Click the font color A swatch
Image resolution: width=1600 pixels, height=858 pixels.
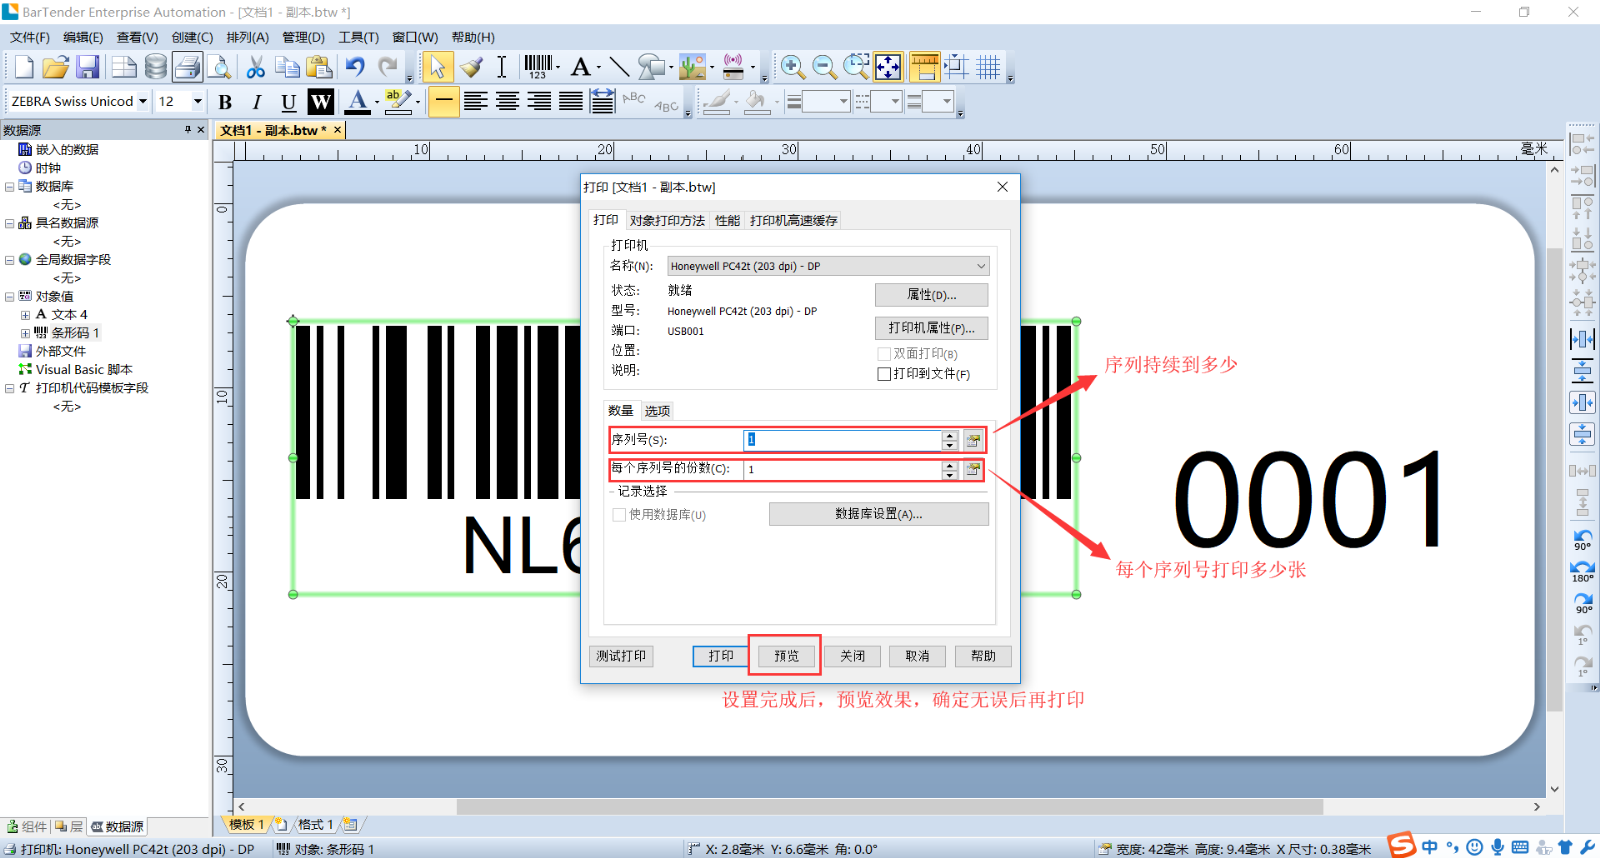coord(357,101)
